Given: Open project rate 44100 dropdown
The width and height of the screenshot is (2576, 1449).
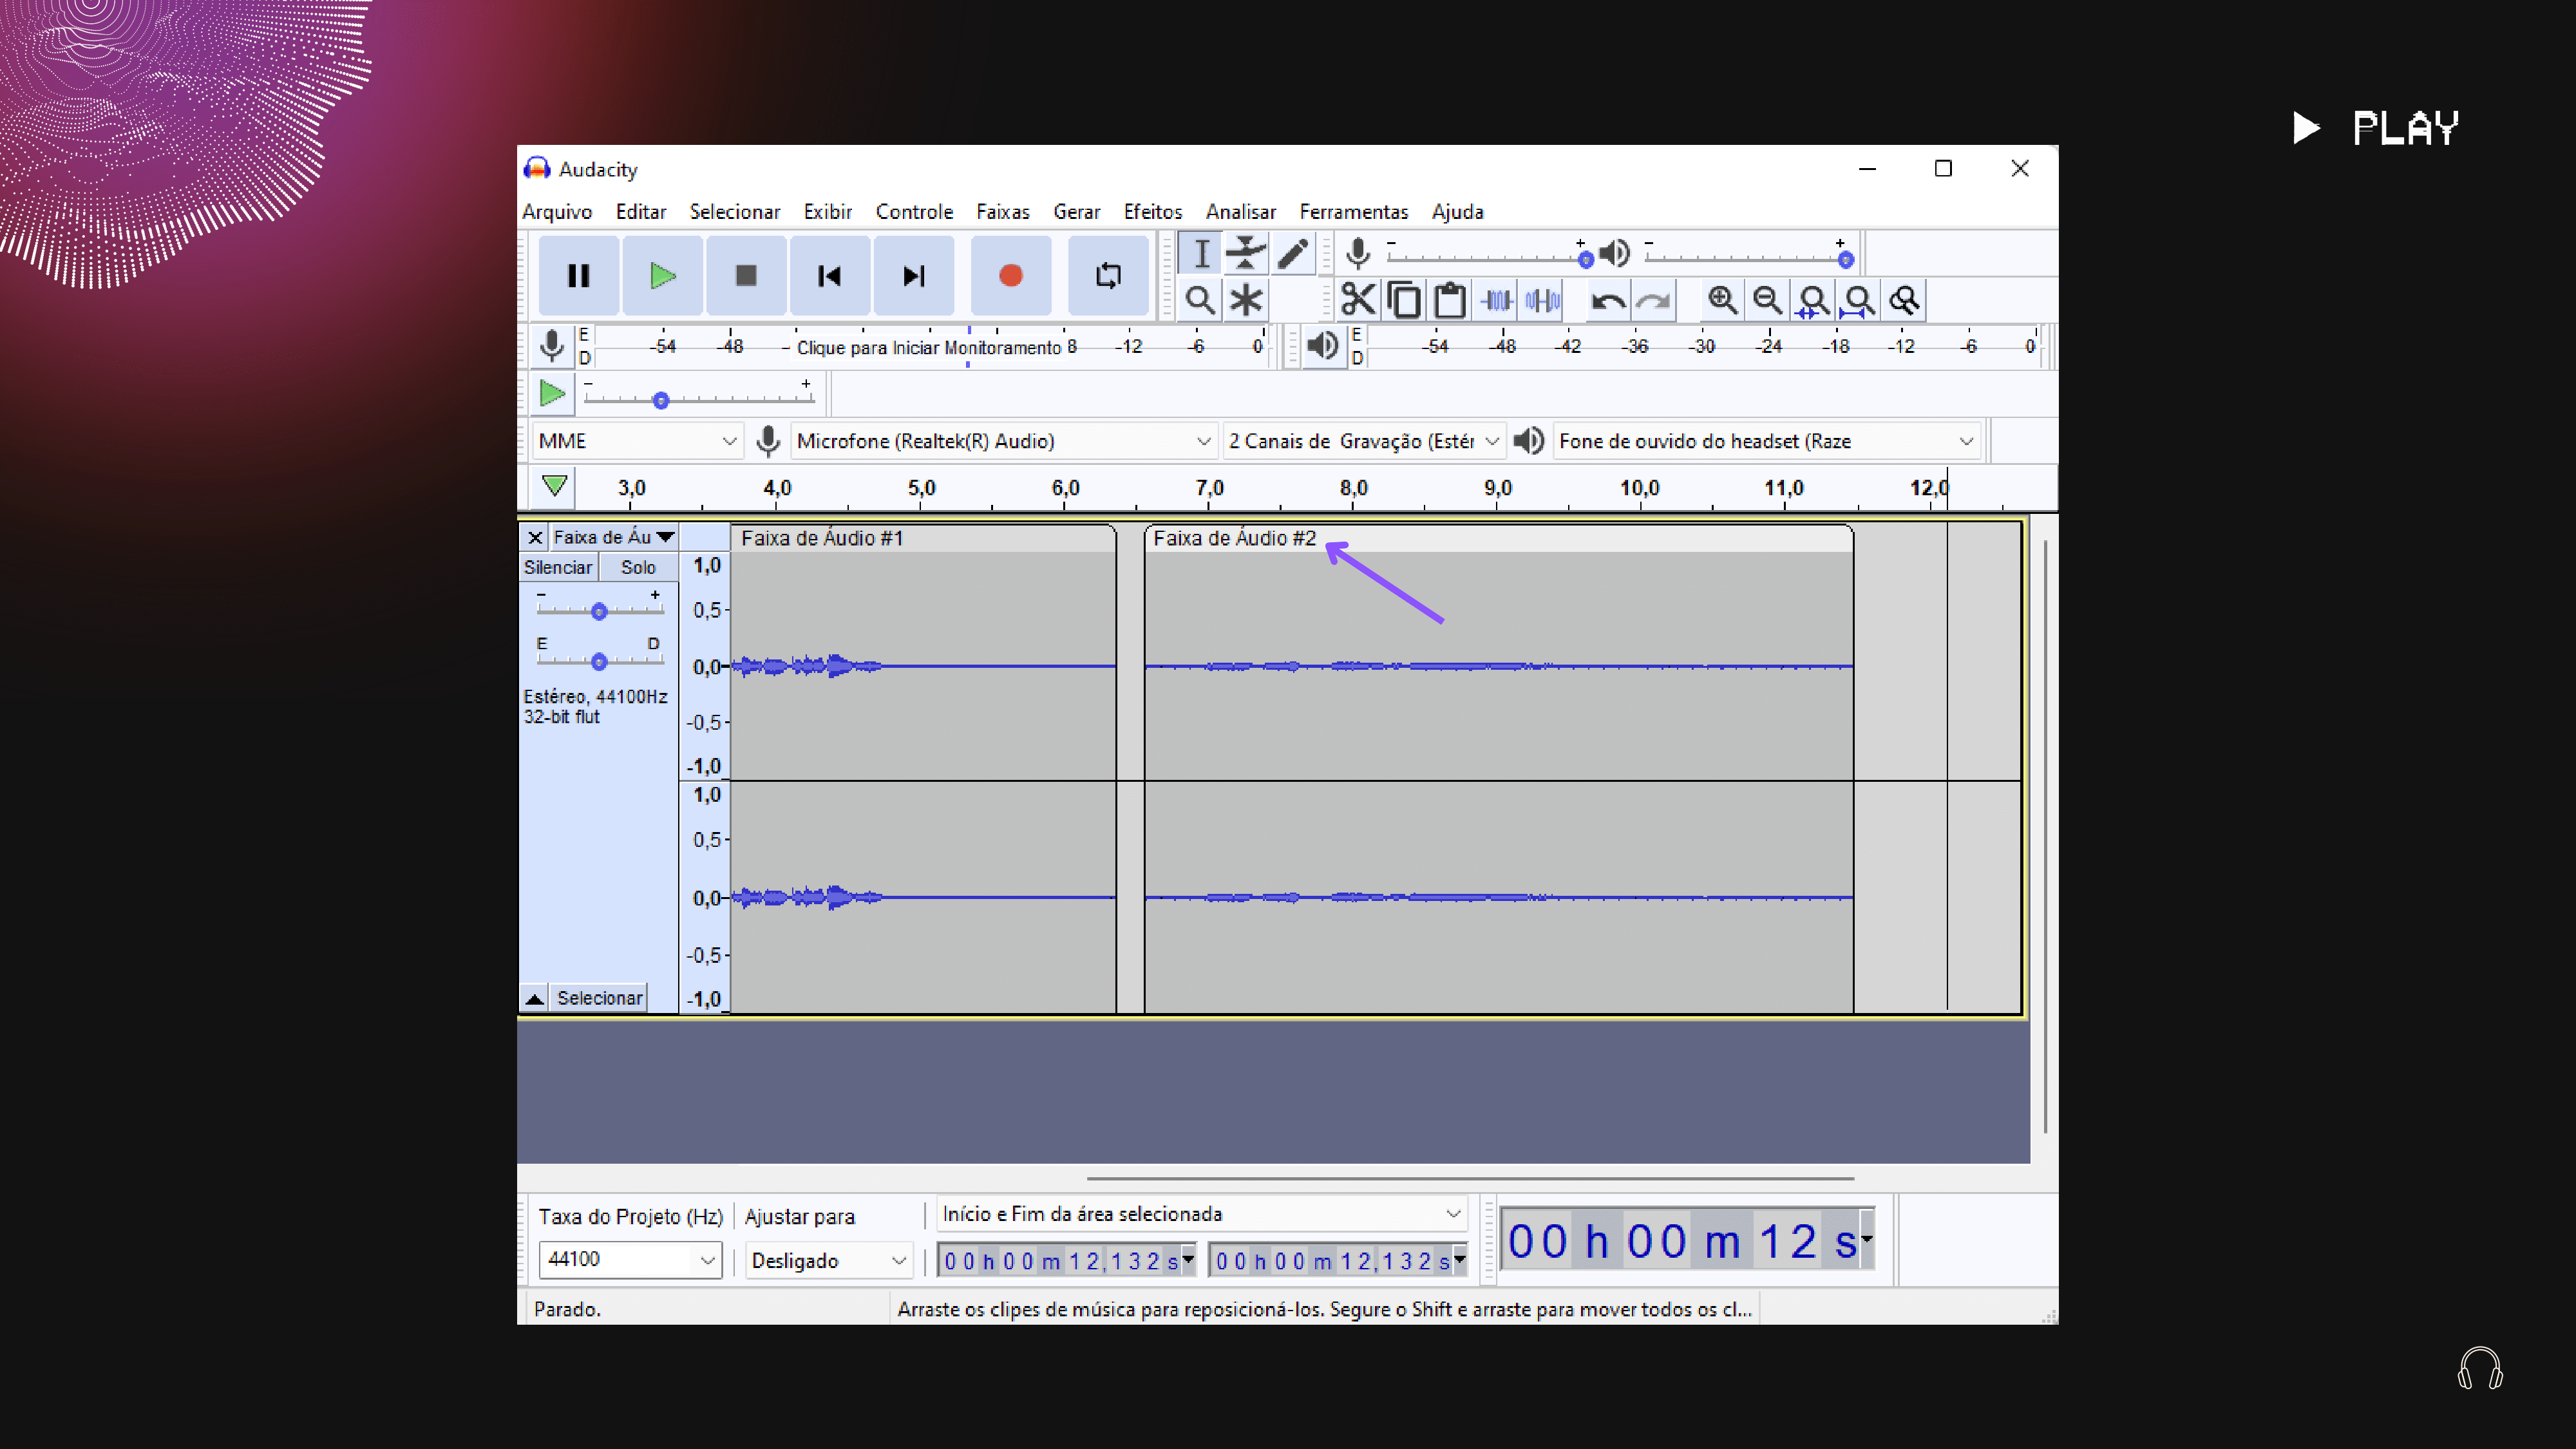Looking at the screenshot, I should tap(630, 1259).
